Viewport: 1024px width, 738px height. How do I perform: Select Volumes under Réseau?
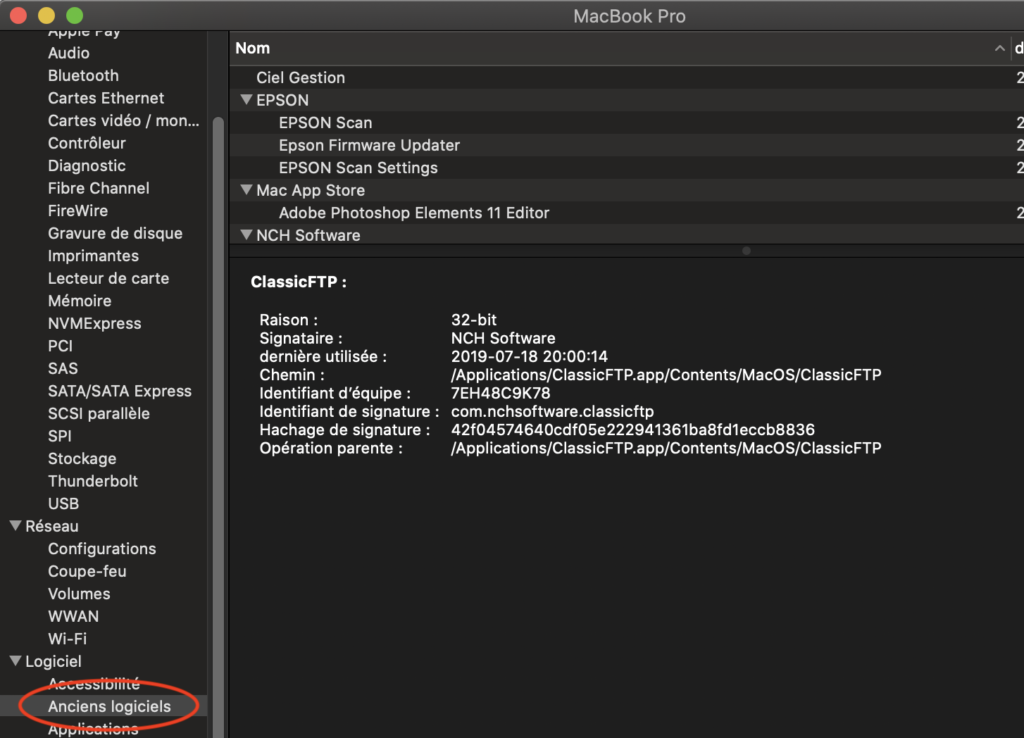click(79, 594)
